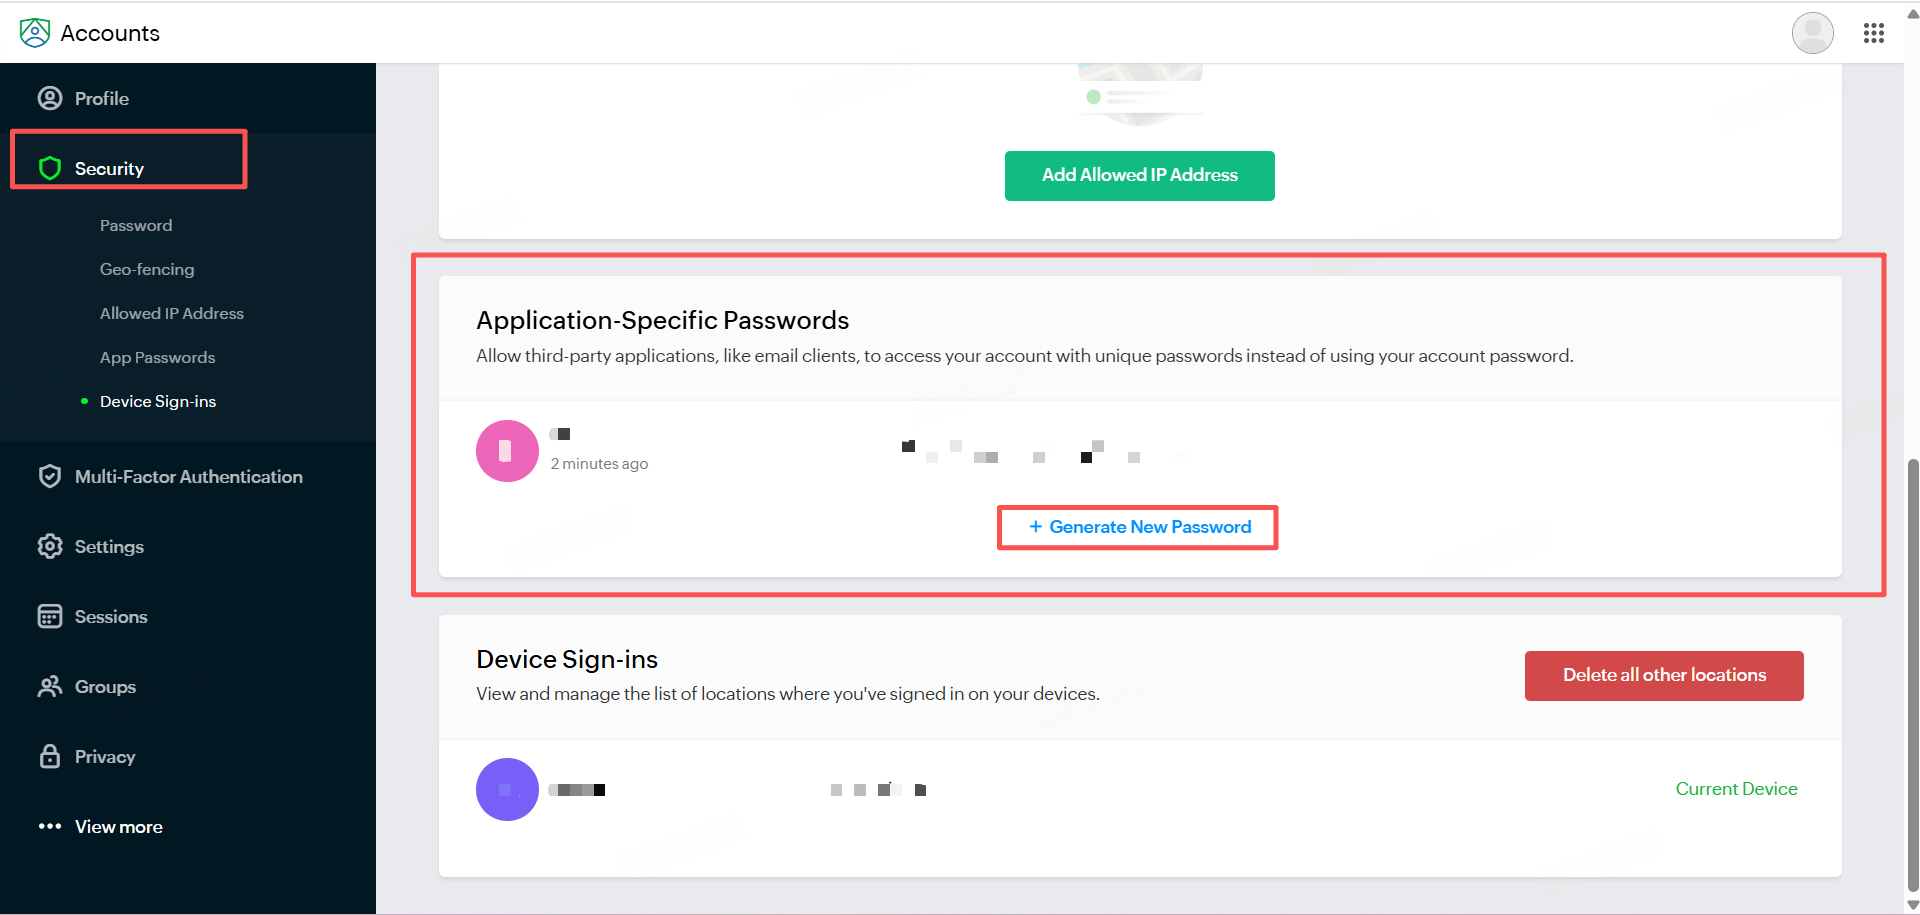Open the apps grid launcher
The width and height of the screenshot is (1920, 915).
click(x=1874, y=33)
